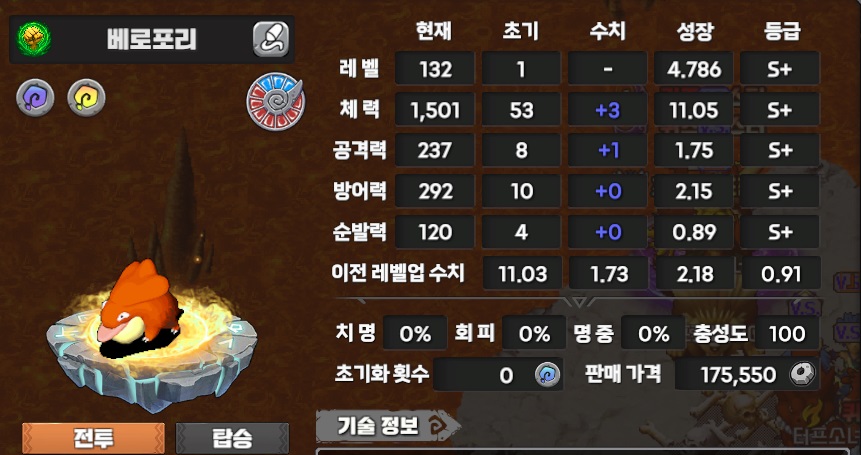Click the 베로포리 pet name label
Screen dimensions: 861x455
(152, 40)
